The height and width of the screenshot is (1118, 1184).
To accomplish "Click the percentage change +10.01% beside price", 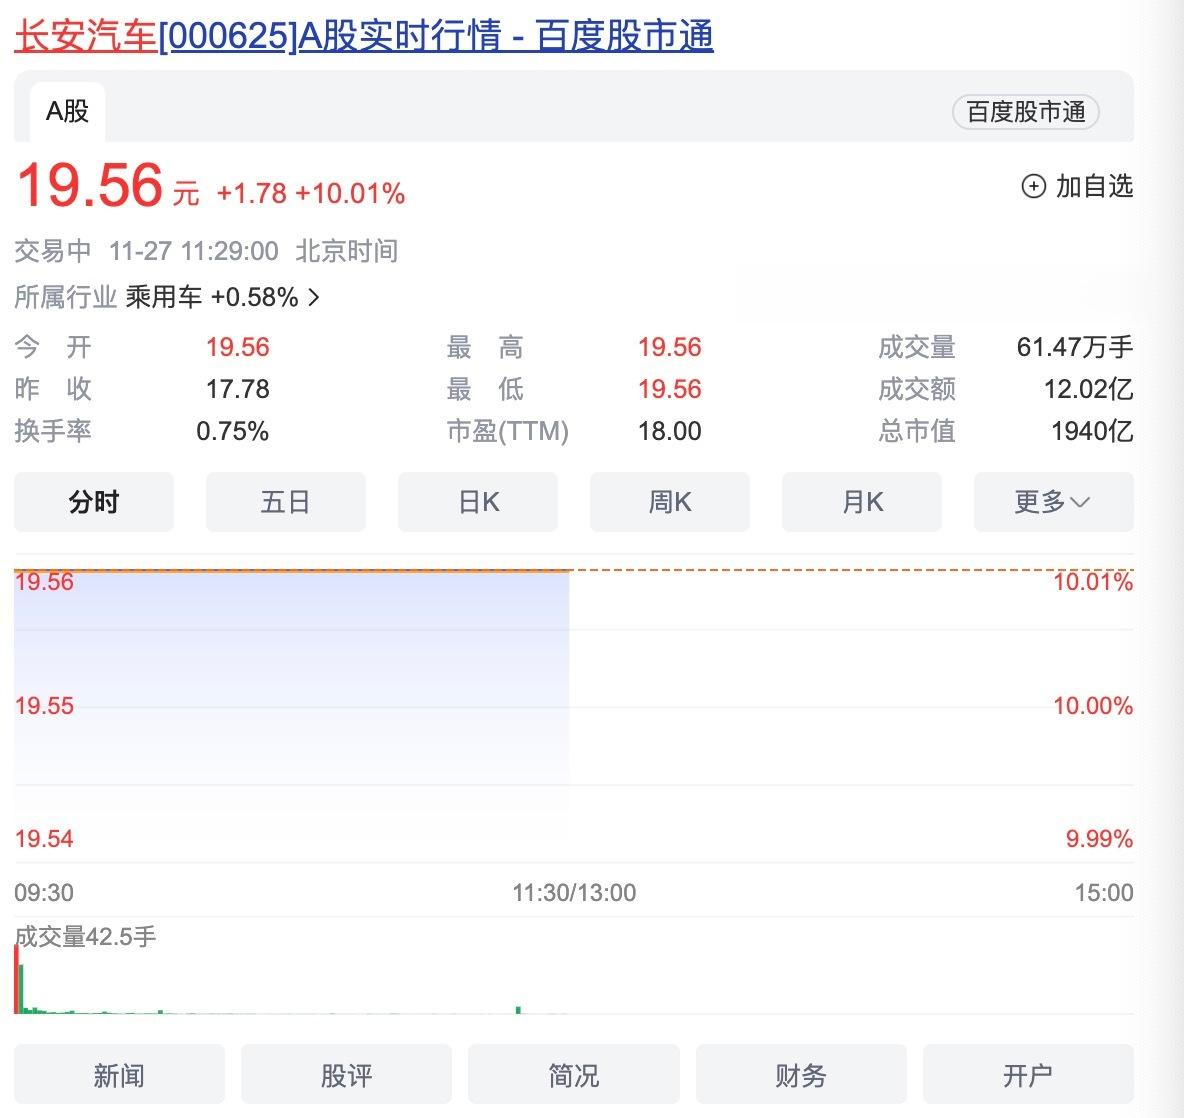I will point(350,193).
